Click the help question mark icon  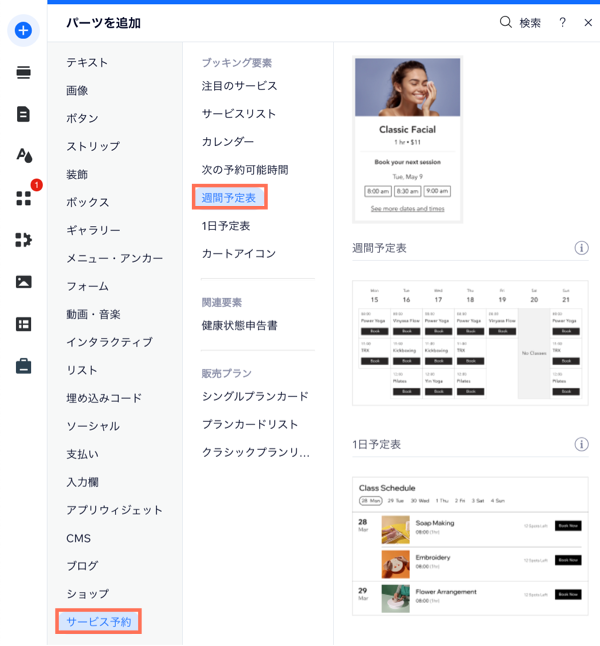point(563,22)
